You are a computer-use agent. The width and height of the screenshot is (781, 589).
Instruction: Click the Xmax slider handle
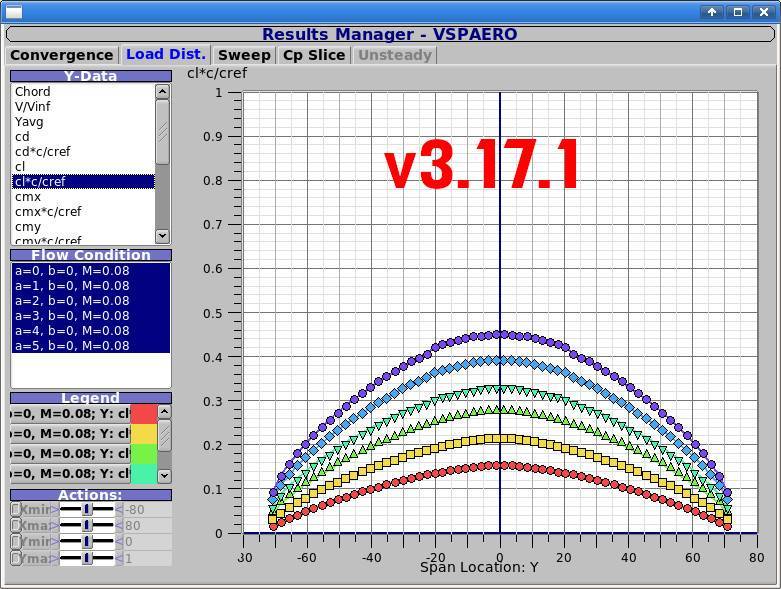click(x=87, y=525)
